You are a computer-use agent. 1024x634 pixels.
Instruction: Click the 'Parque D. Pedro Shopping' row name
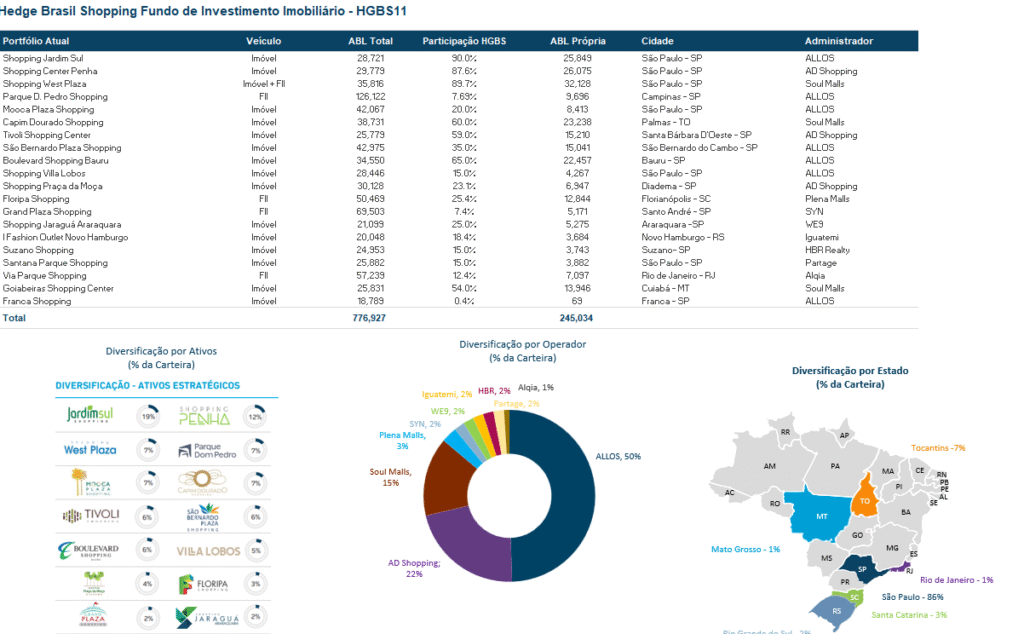point(55,97)
